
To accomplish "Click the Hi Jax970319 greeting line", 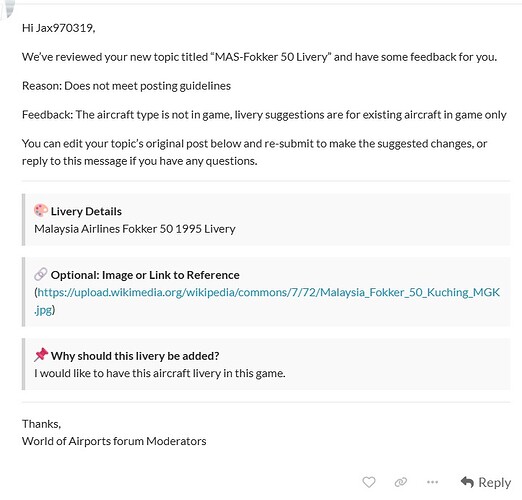I will point(59,28).
